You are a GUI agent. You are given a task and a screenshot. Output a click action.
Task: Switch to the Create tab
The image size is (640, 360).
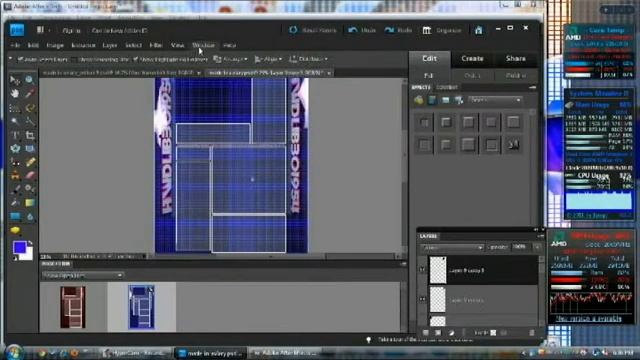pos(472,59)
